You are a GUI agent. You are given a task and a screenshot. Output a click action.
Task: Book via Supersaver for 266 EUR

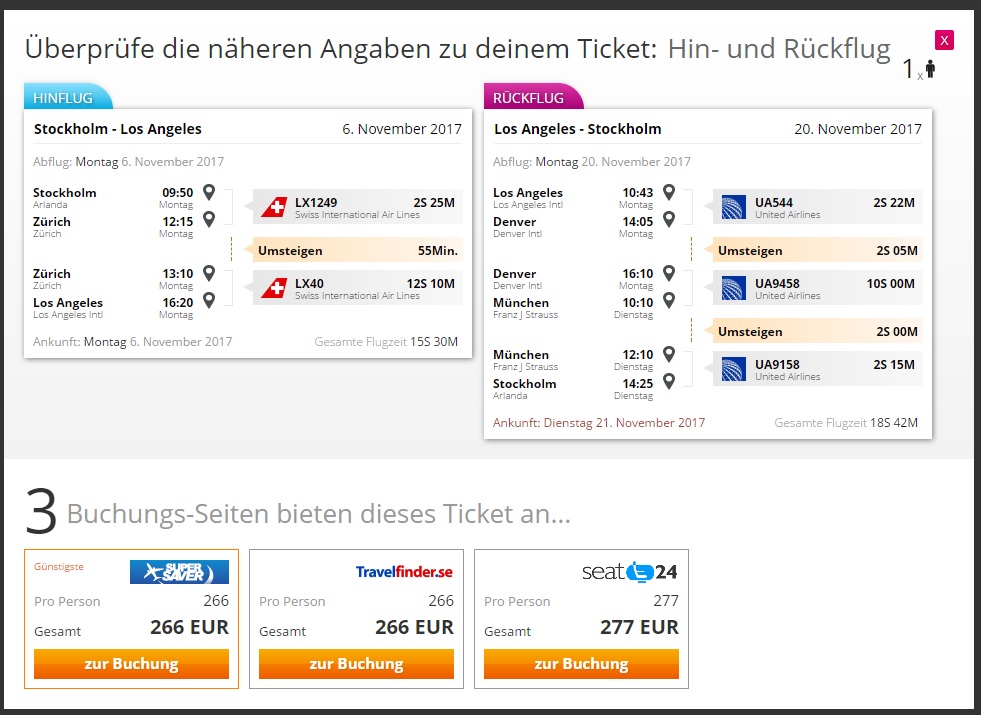131,664
